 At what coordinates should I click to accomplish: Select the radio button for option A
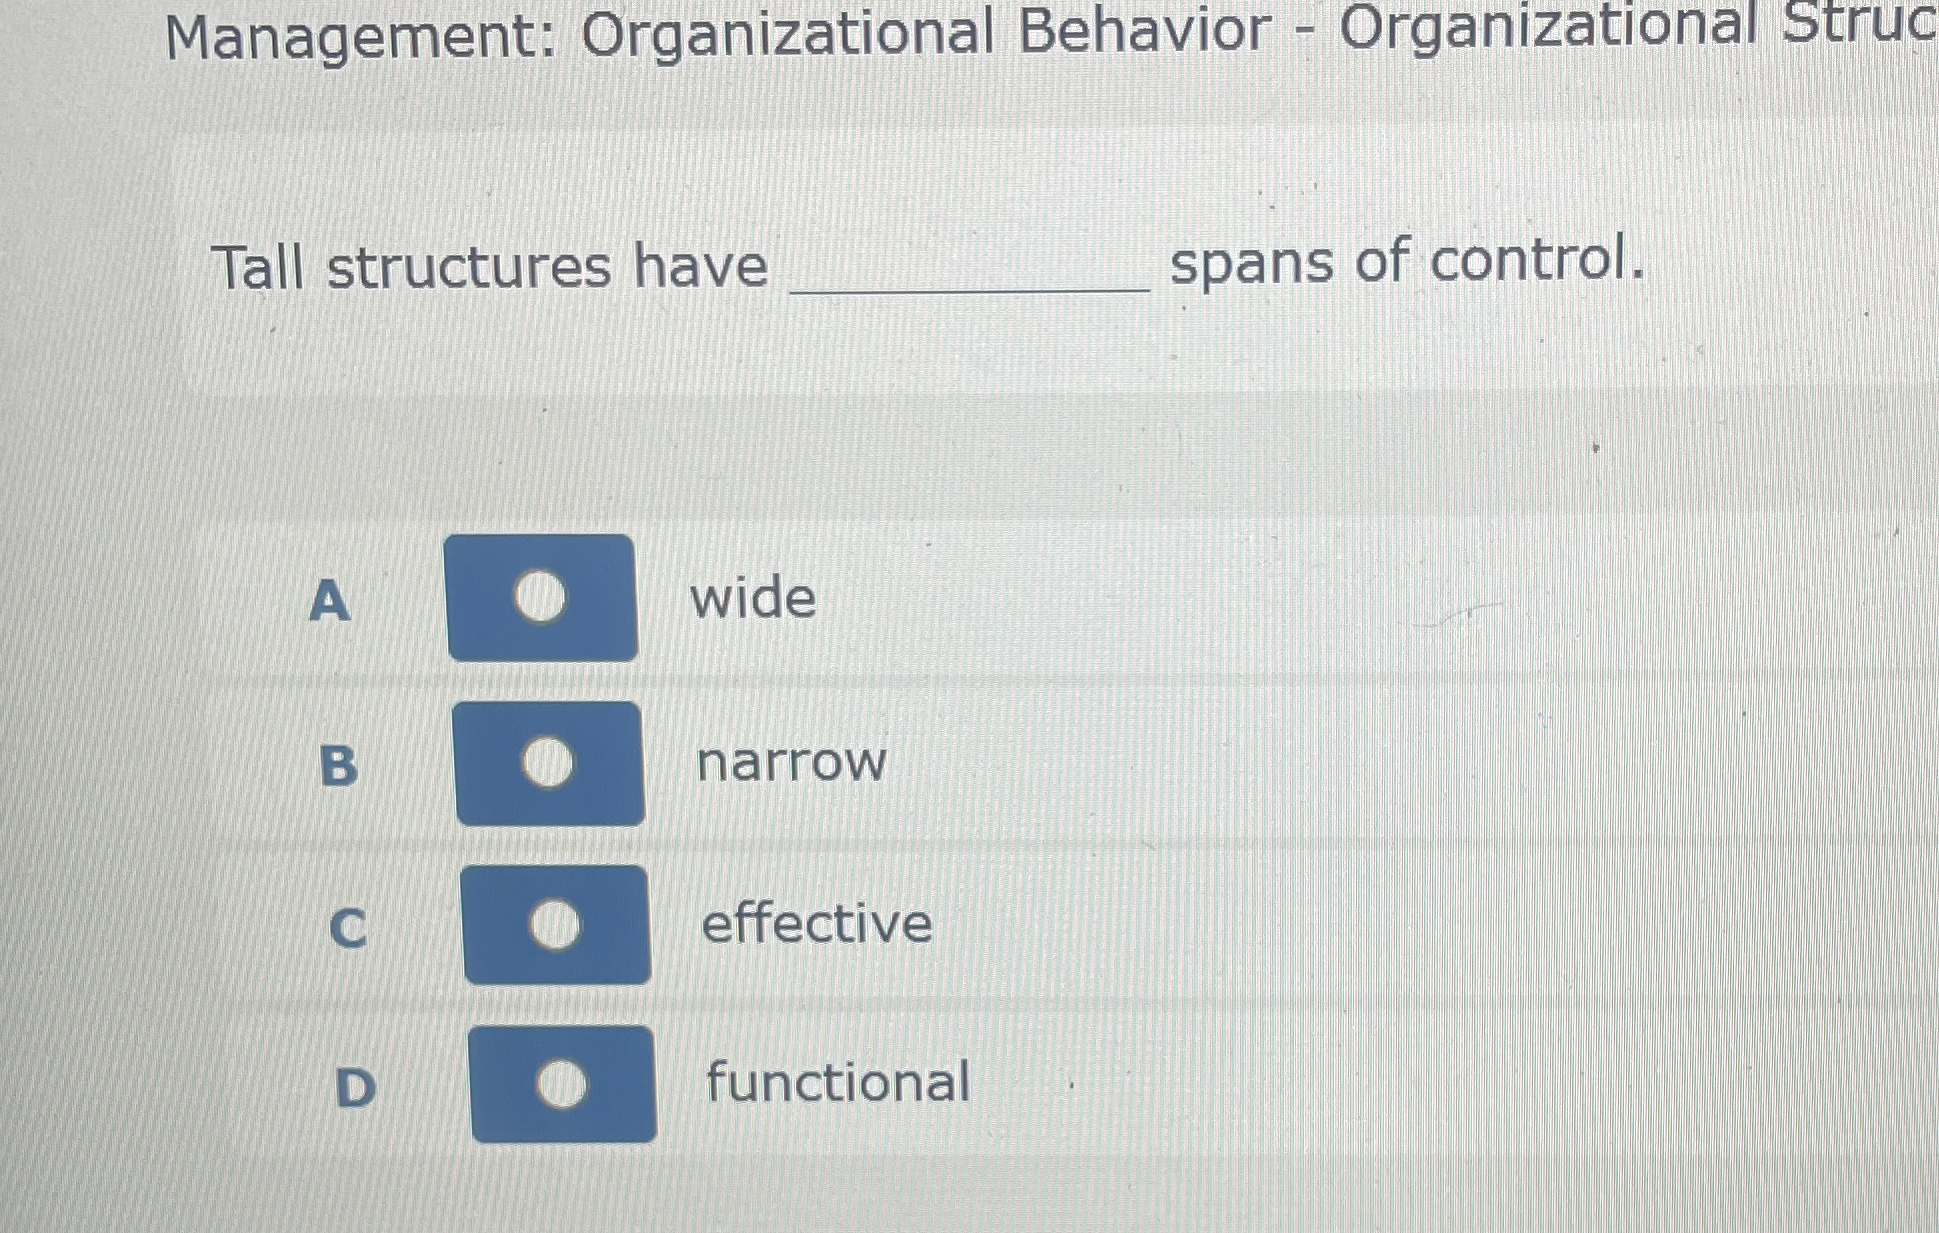541,597
